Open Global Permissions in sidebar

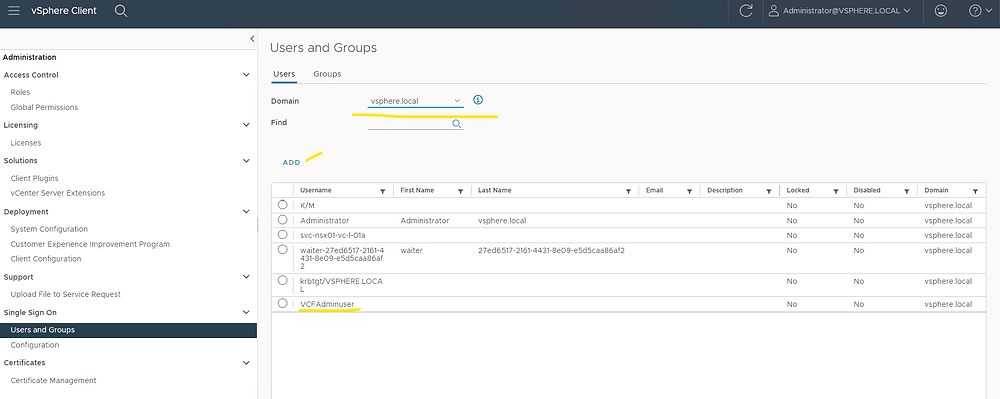pos(44,107)
